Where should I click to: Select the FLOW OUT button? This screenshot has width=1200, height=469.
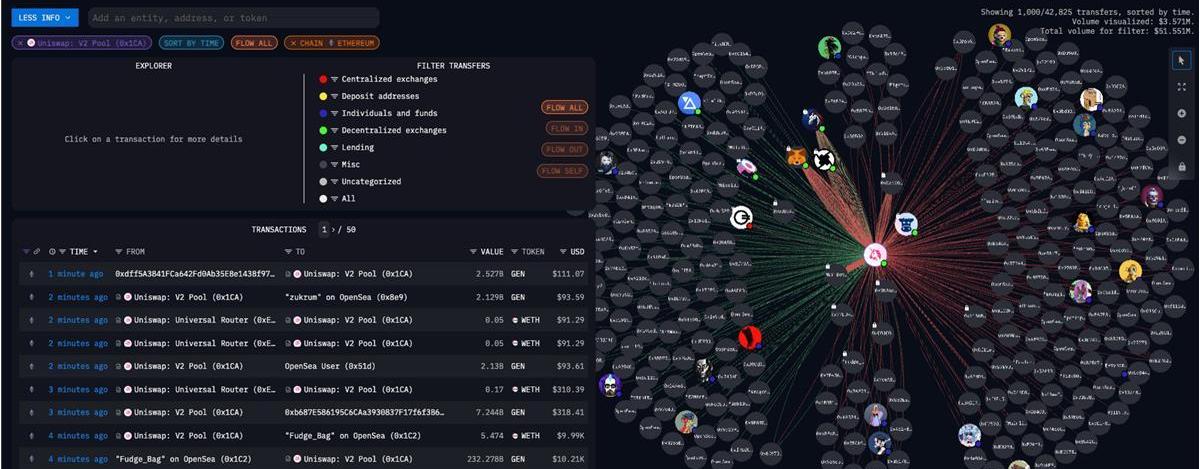click(566, 149)
